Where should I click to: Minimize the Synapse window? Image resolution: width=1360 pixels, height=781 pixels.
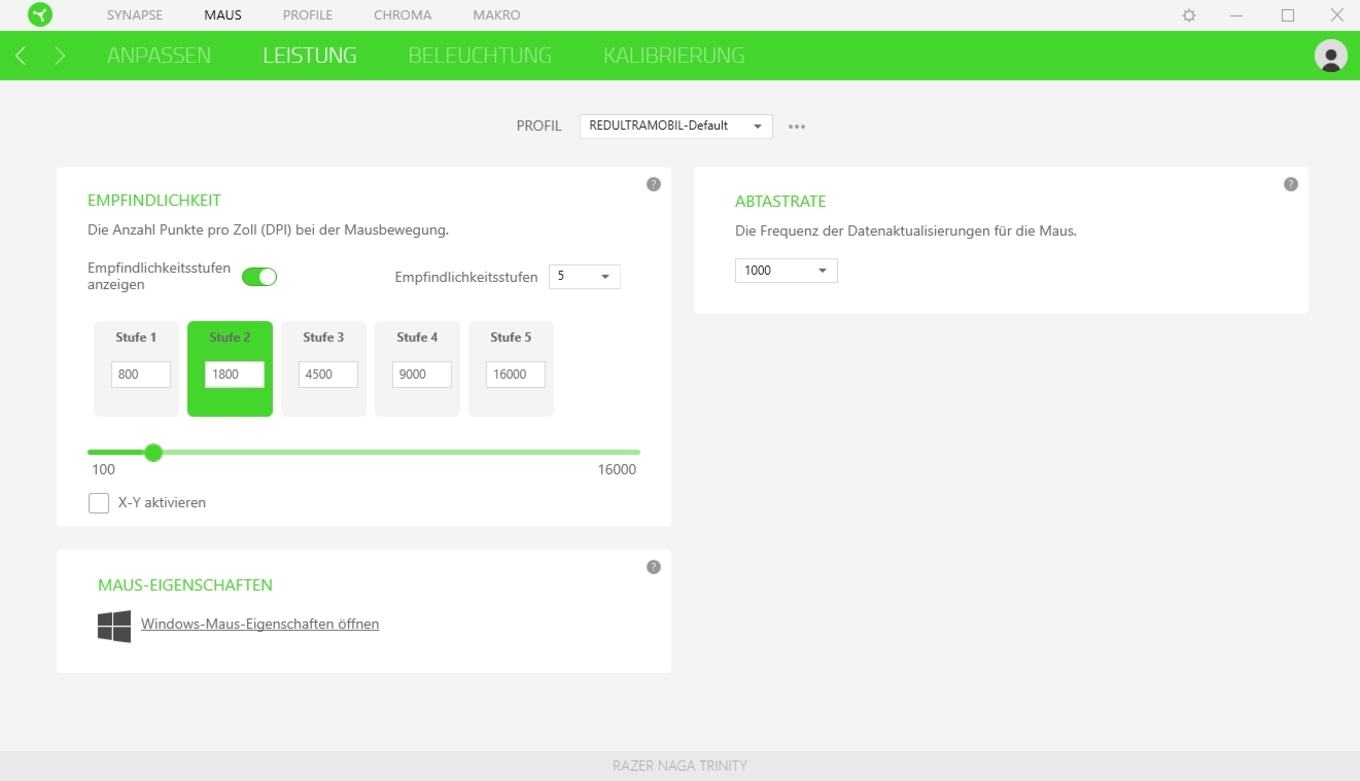click(1237, 15)
